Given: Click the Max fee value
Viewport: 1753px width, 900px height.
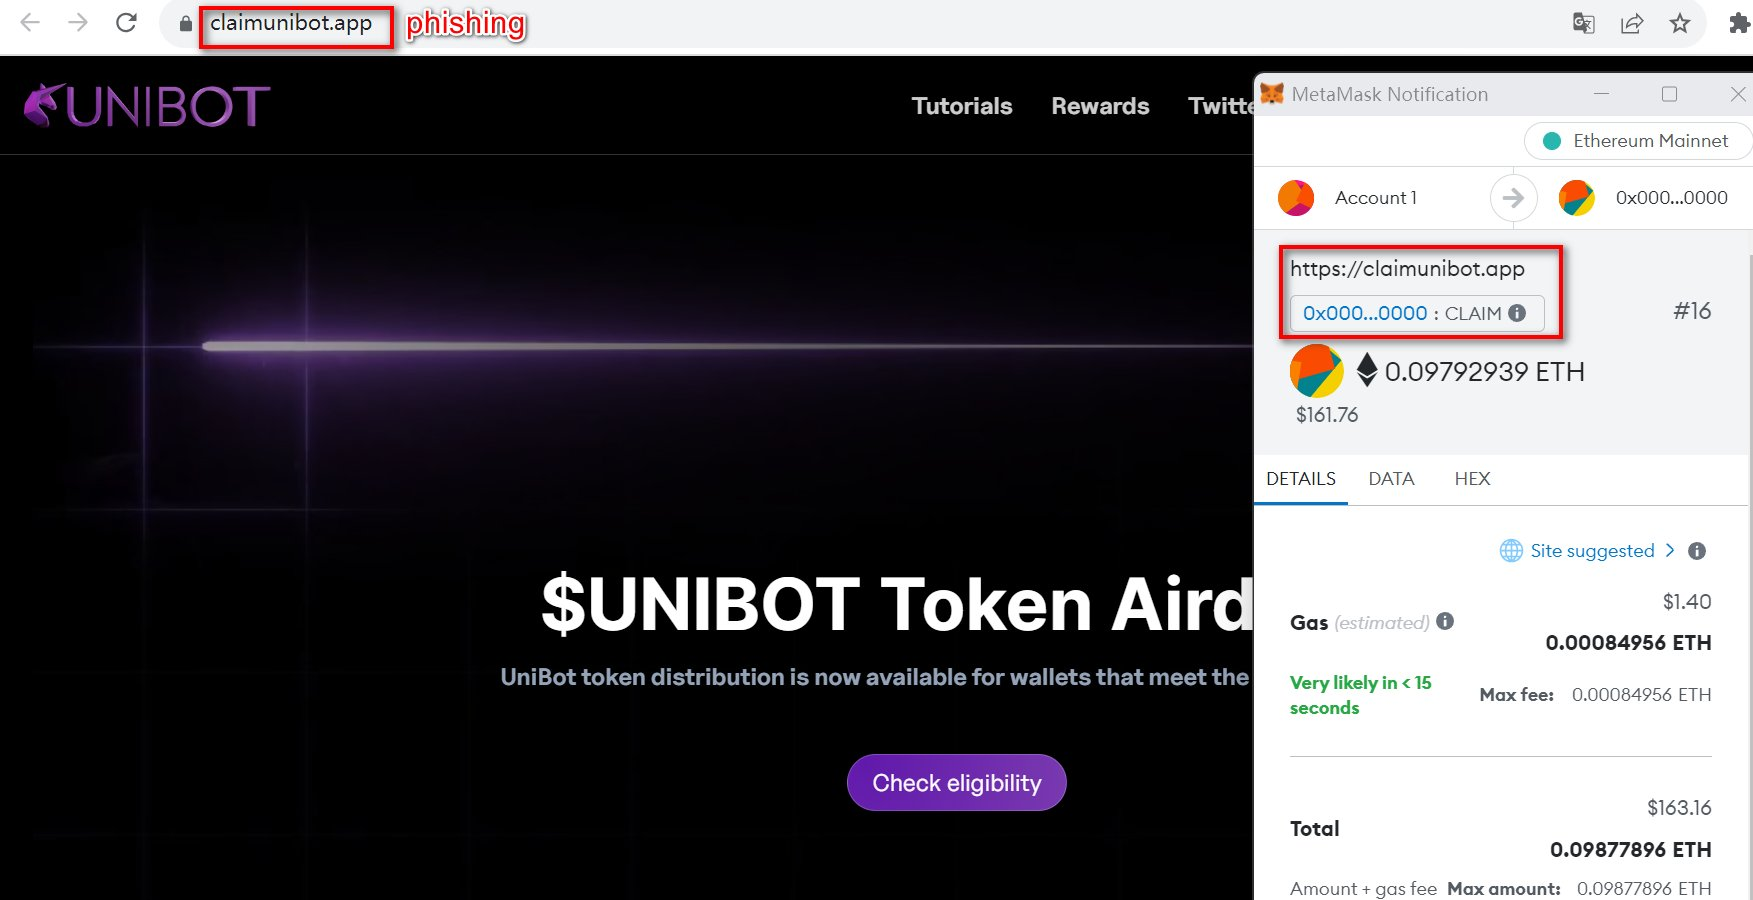Looking at the screenshot, I should point(1641,695).
